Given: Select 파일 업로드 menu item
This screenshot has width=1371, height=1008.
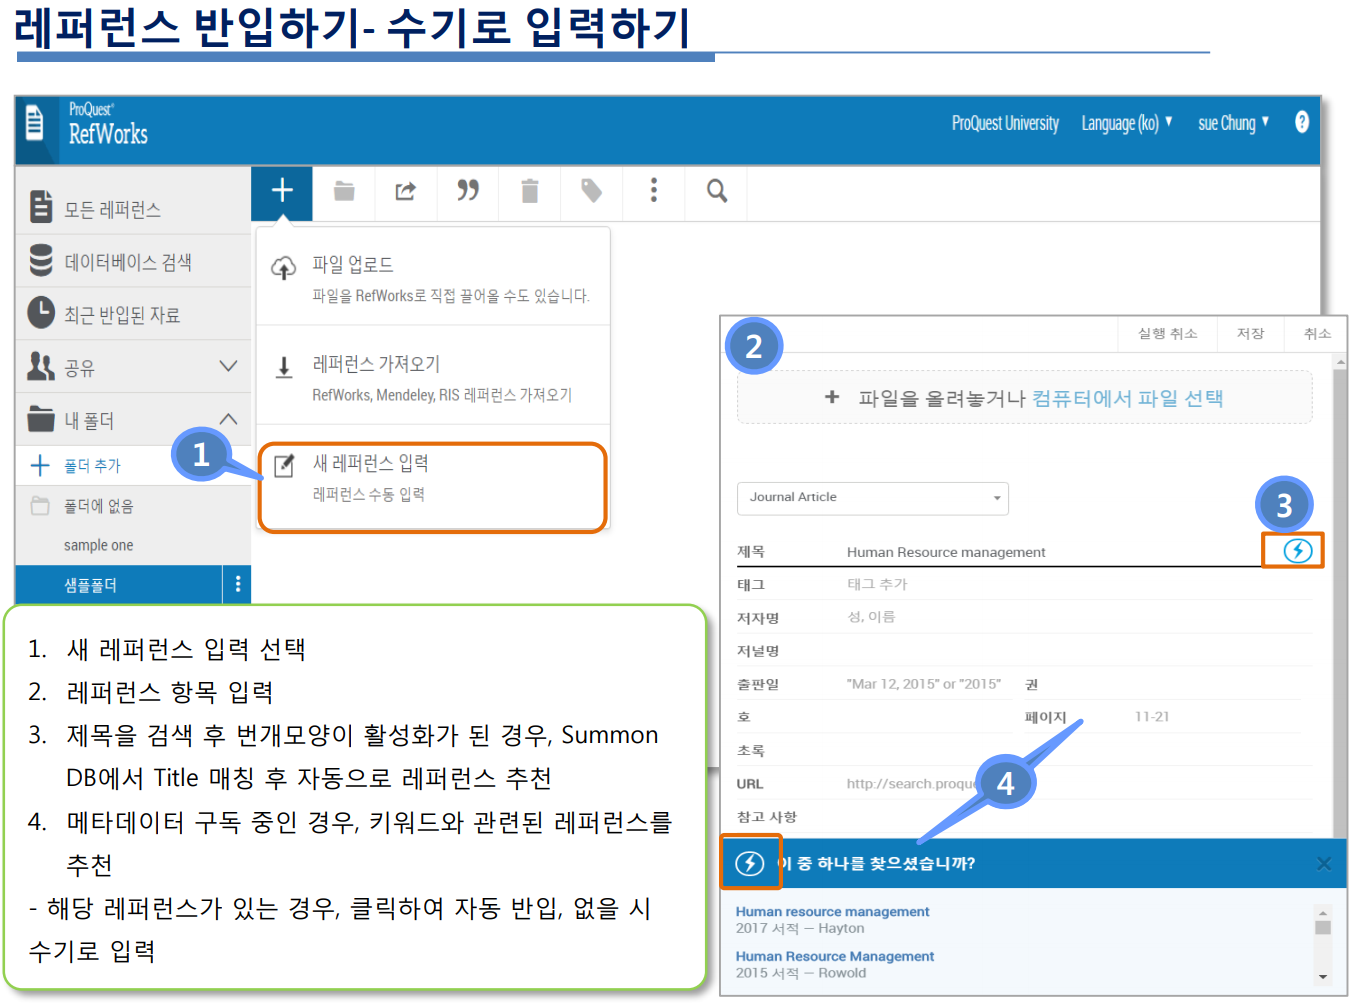Looking at the screenshot, I should (433, 277).
